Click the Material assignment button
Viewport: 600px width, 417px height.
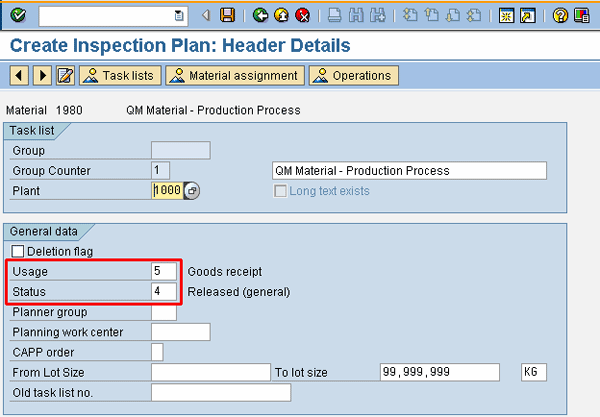click(234, 76)
